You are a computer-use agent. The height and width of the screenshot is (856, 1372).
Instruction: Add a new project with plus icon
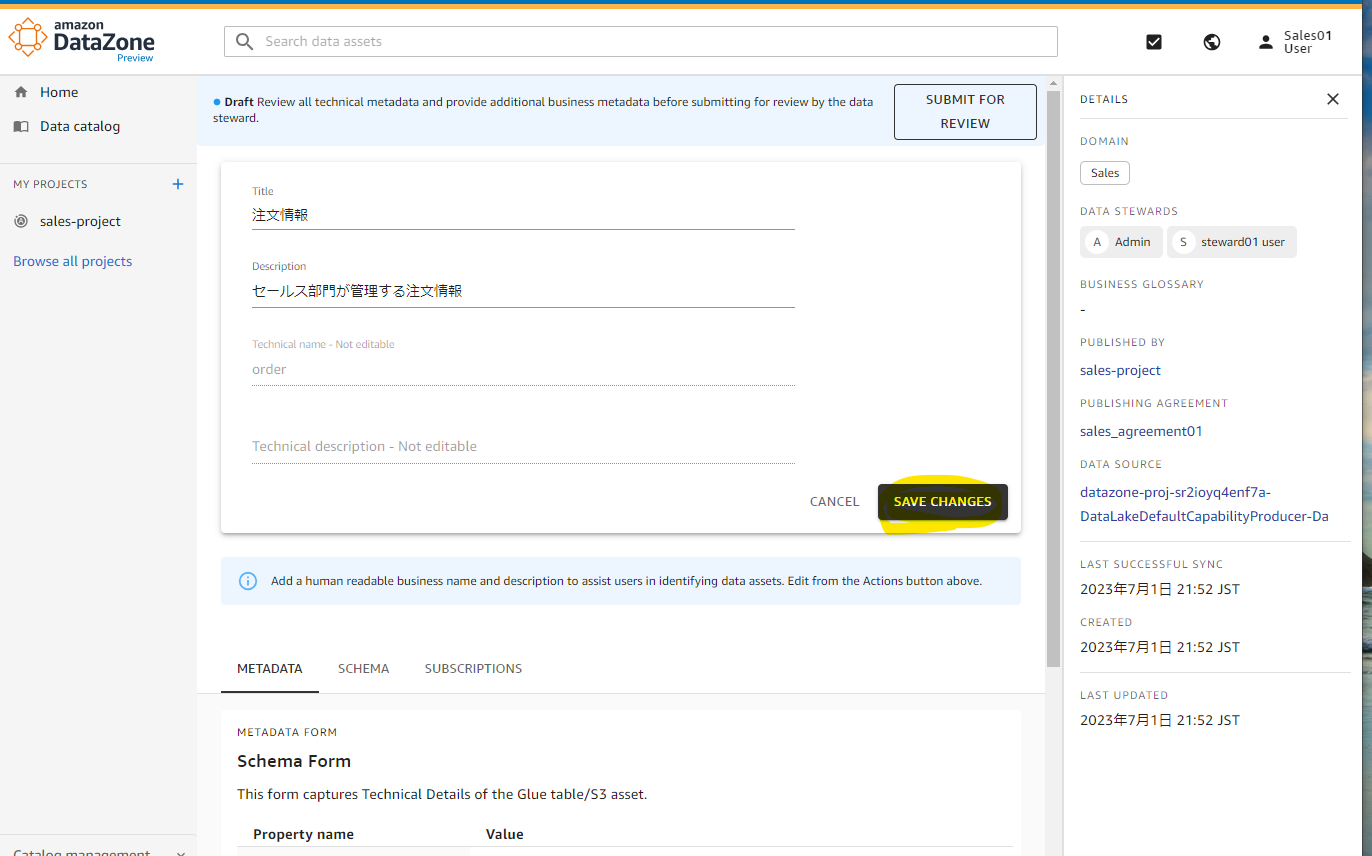coord(178,184)
